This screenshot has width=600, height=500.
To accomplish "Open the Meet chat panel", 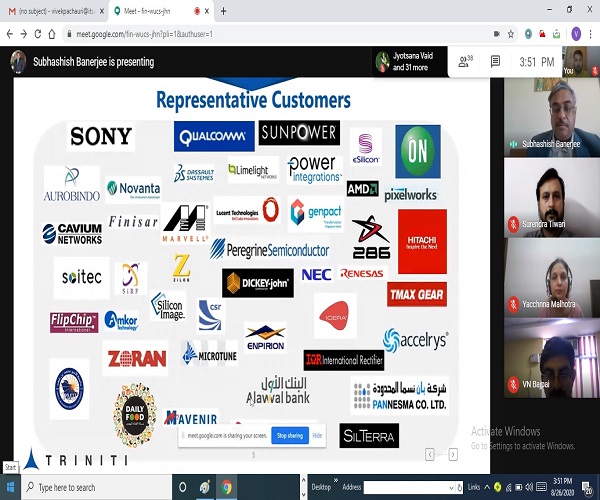I will (496, 61).
